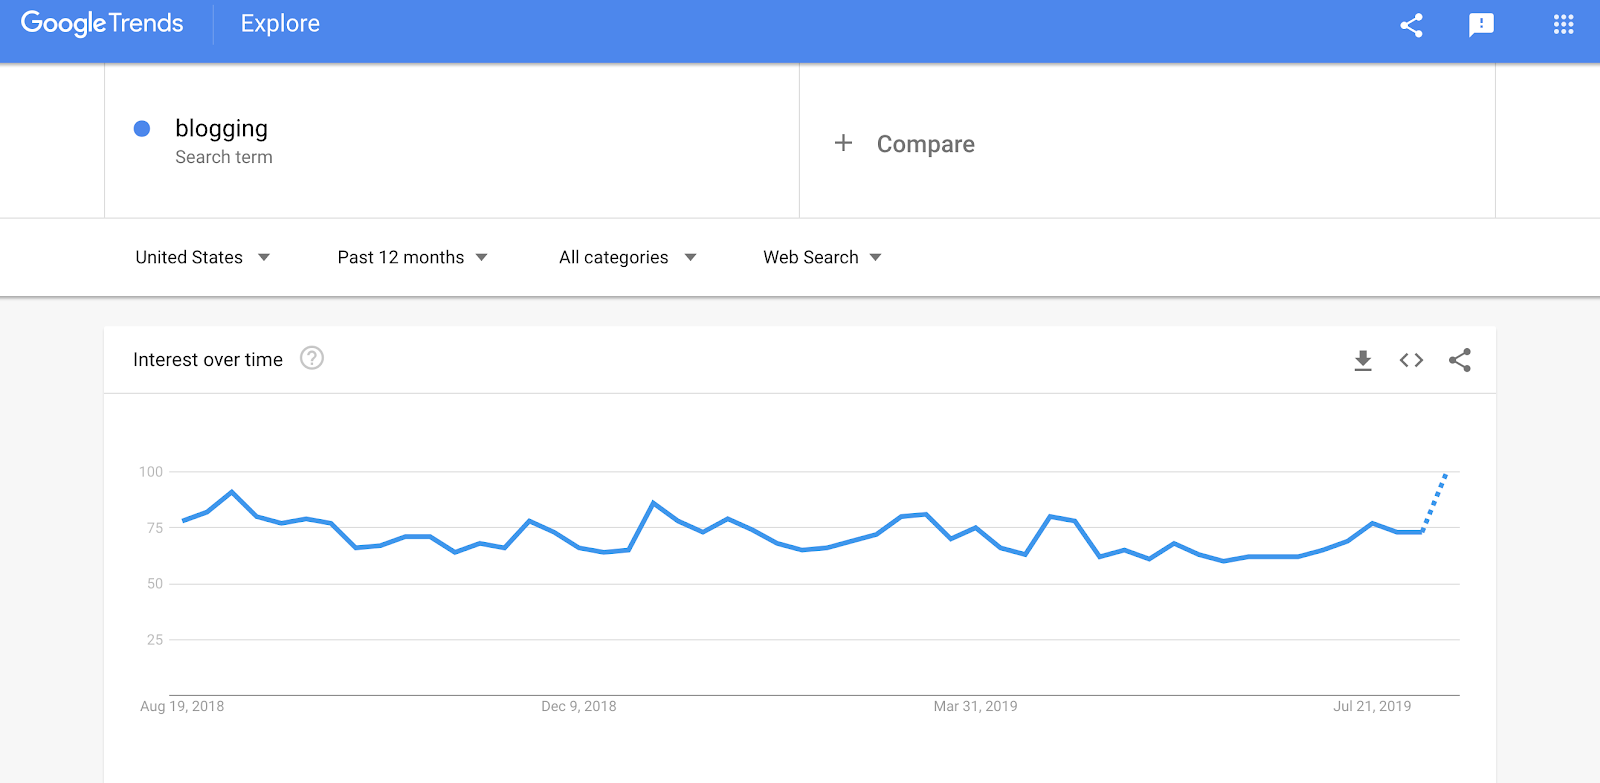Open the embed code for the chart
Screen dimensions: 1600x783
click(1411, 360)
